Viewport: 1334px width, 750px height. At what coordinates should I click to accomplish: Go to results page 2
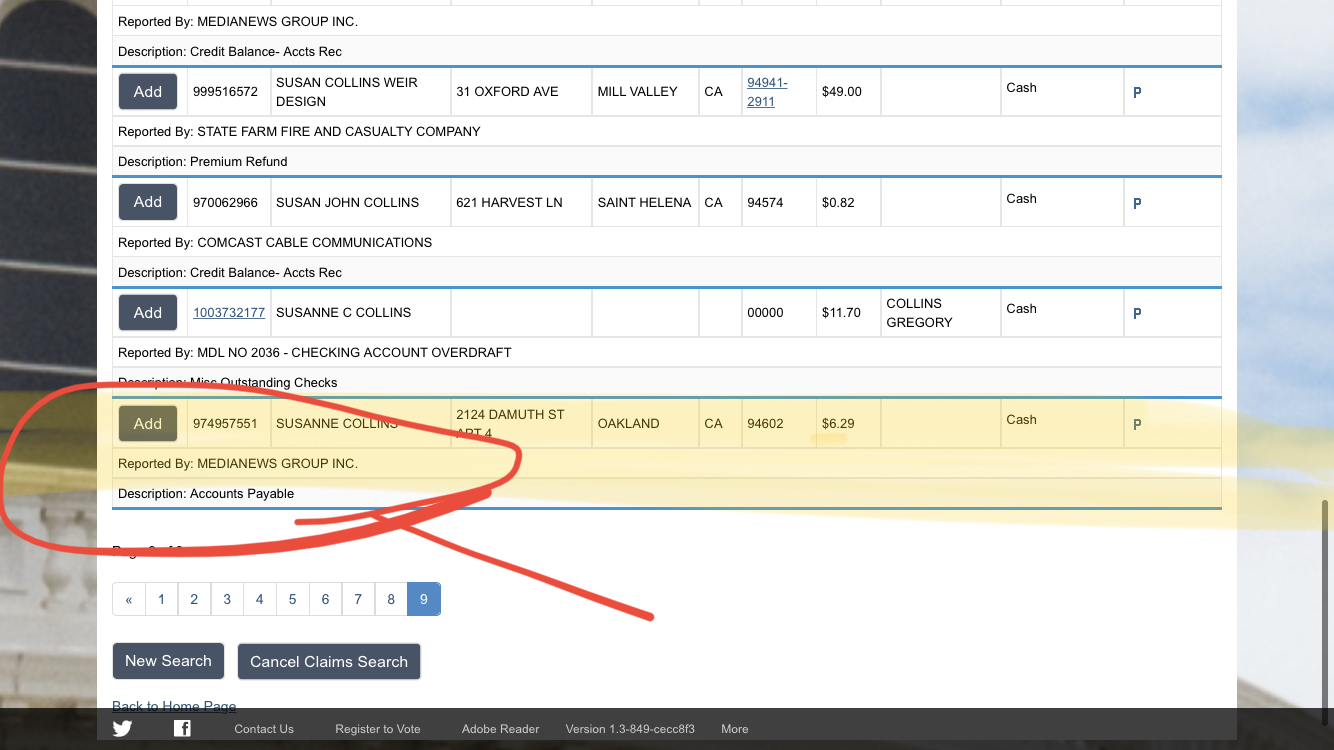coord(194,599)
